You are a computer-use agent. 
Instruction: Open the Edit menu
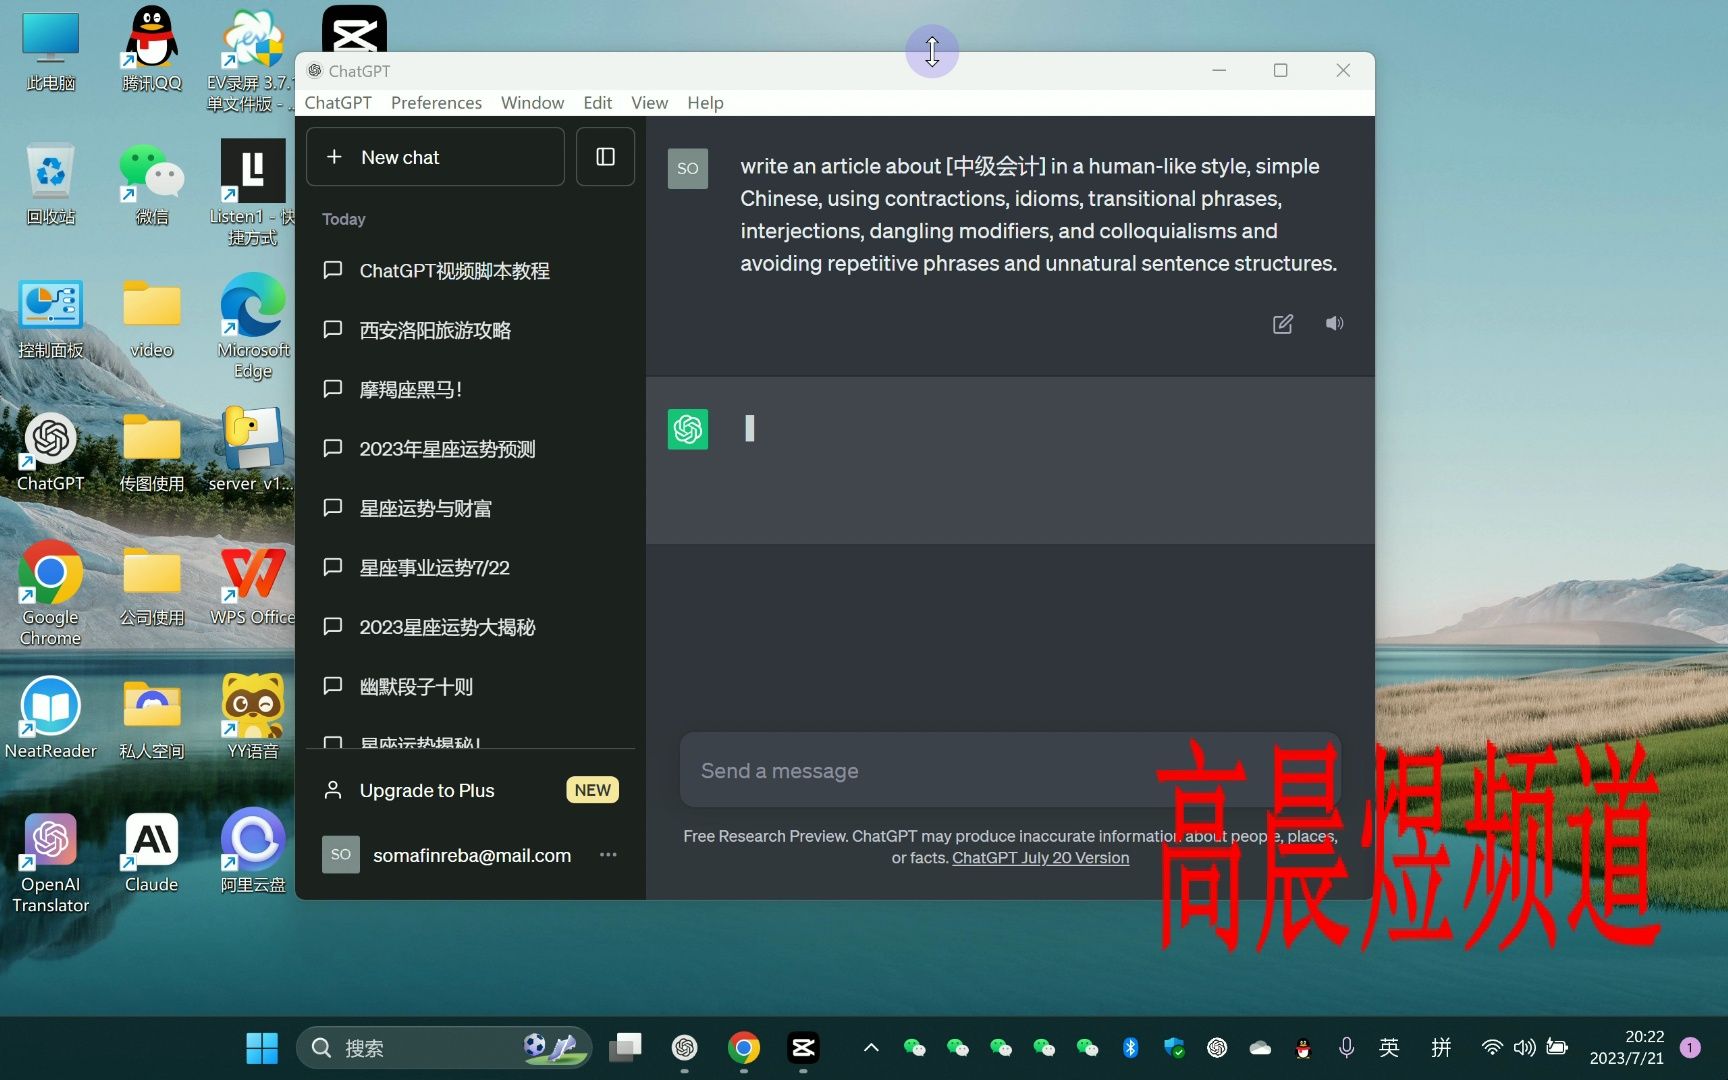[597, 103]
